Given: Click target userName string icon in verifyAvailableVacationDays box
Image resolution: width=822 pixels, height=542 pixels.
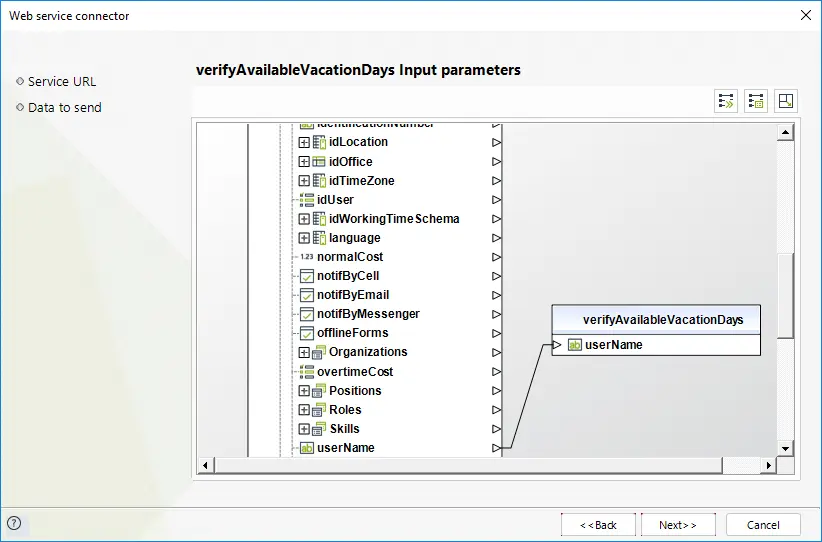Looking at the screenshot, I should (575, 345).
